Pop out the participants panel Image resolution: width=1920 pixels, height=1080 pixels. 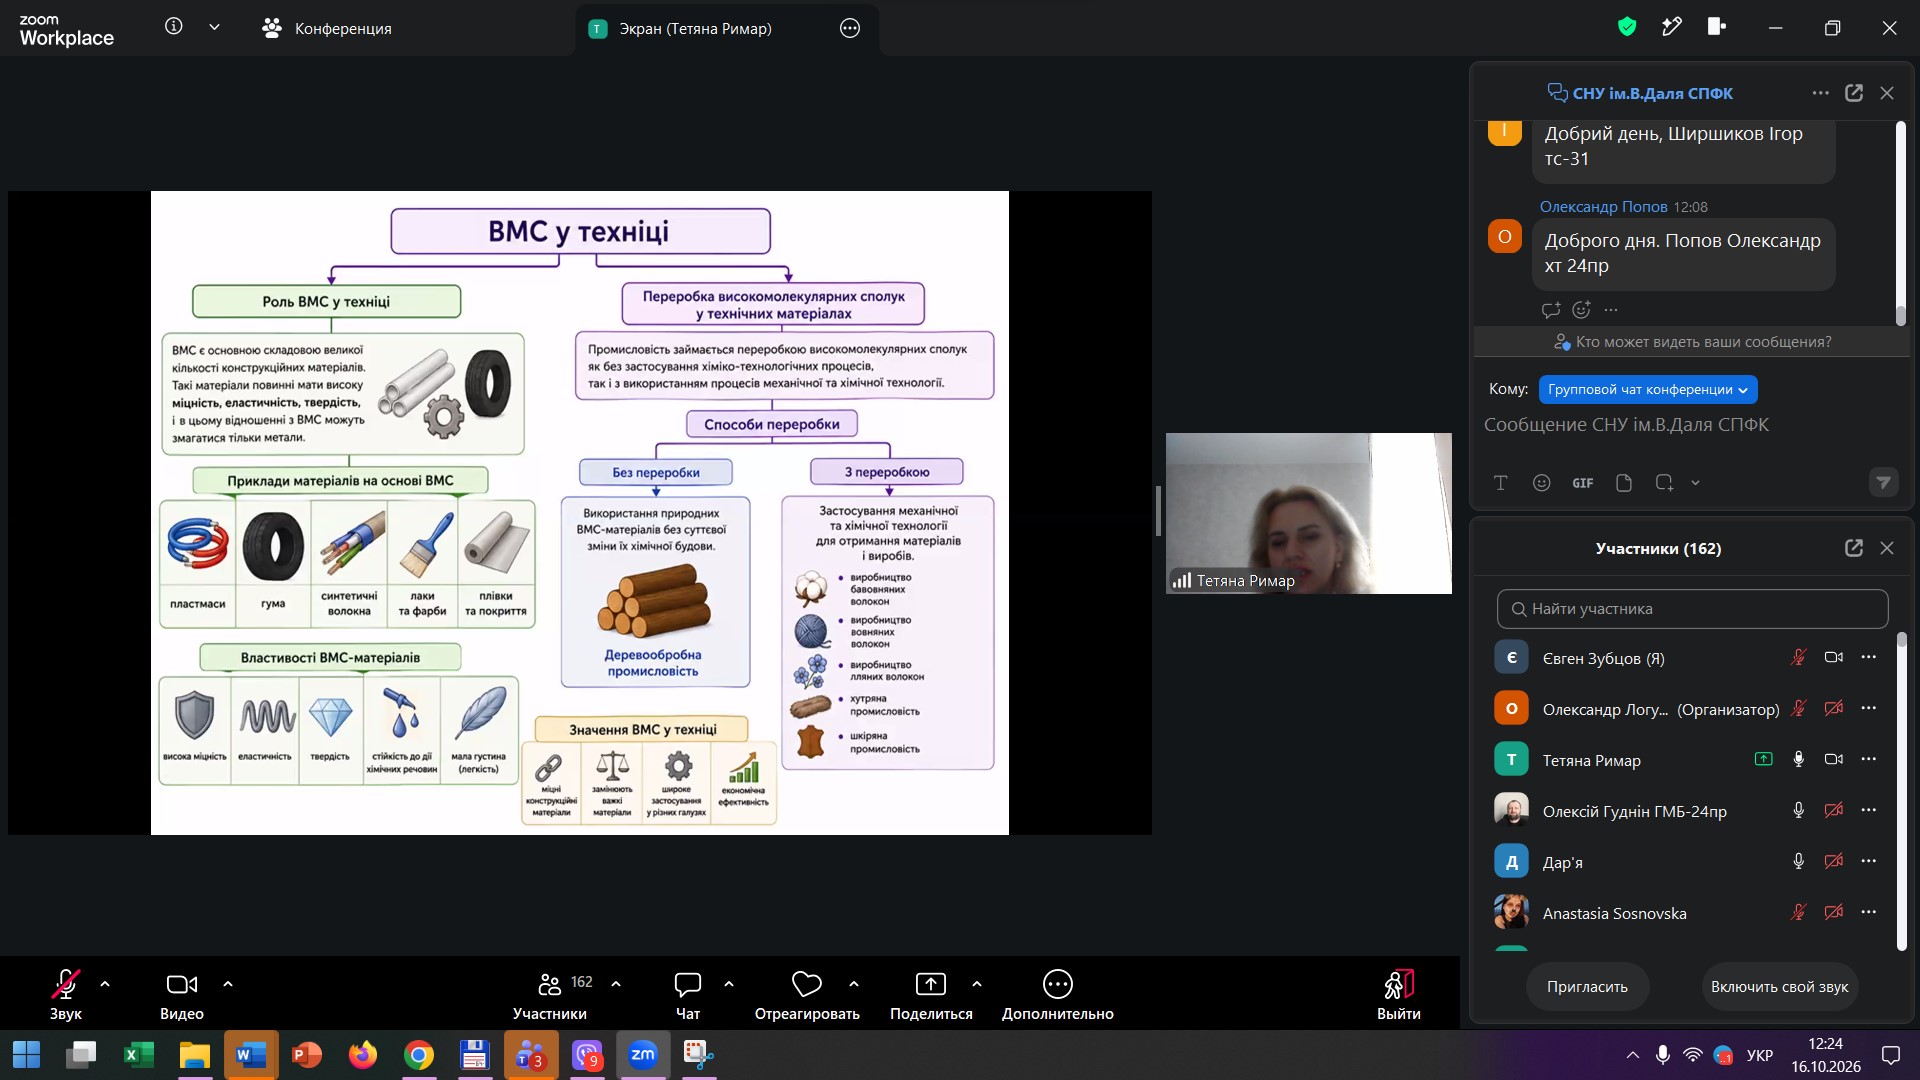[x=1854, y=548]
